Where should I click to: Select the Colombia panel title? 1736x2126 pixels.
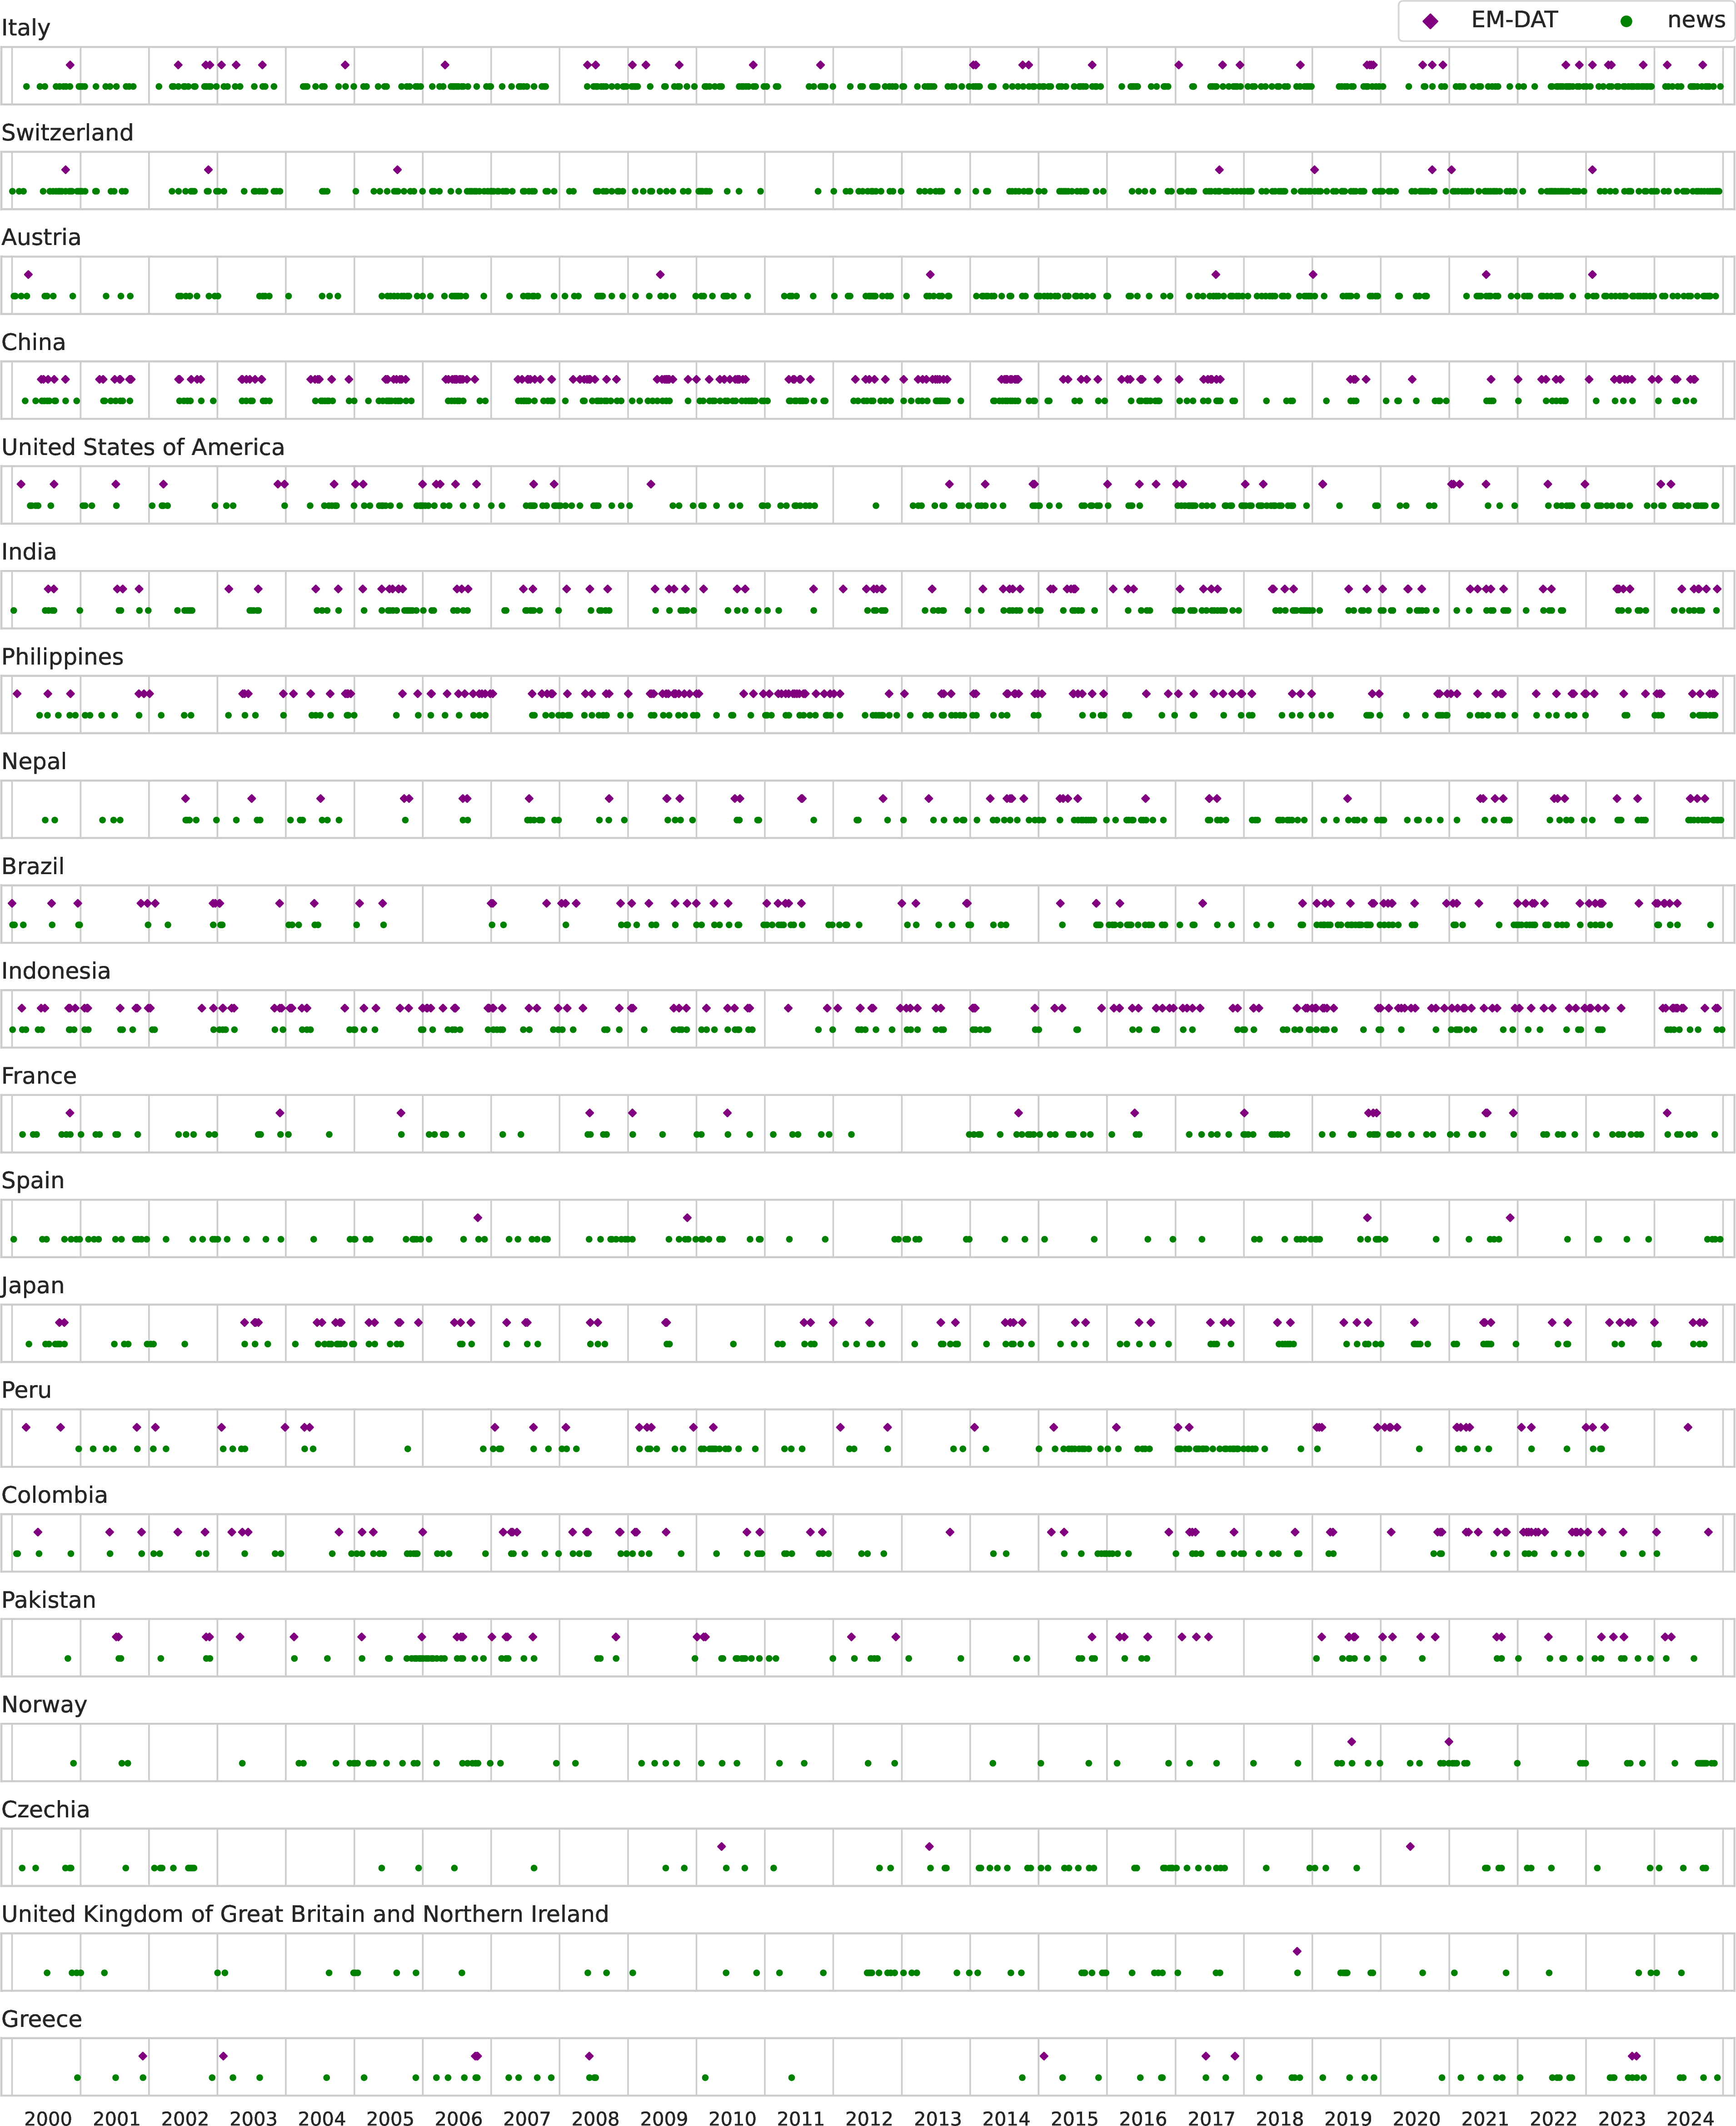point(54,1495)
